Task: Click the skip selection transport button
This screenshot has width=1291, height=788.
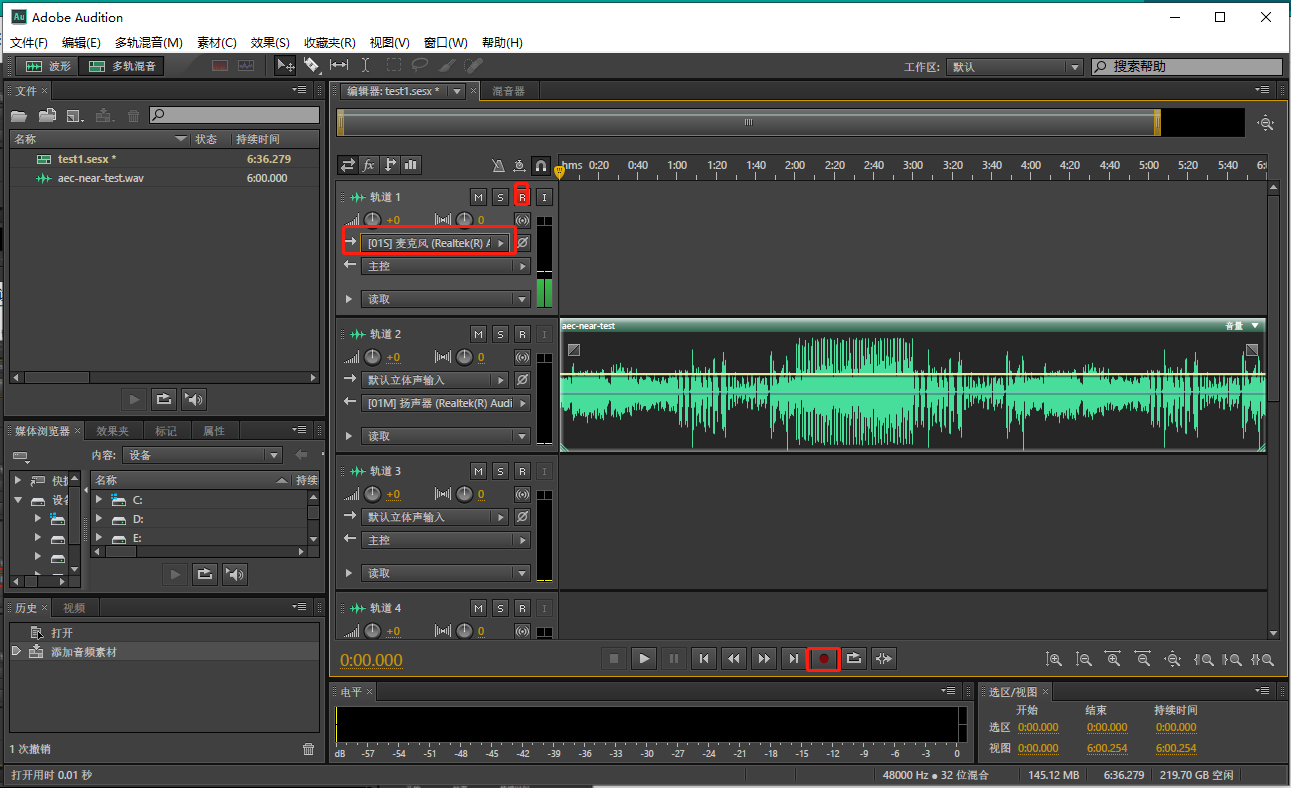Action: [x=883, y=658]
